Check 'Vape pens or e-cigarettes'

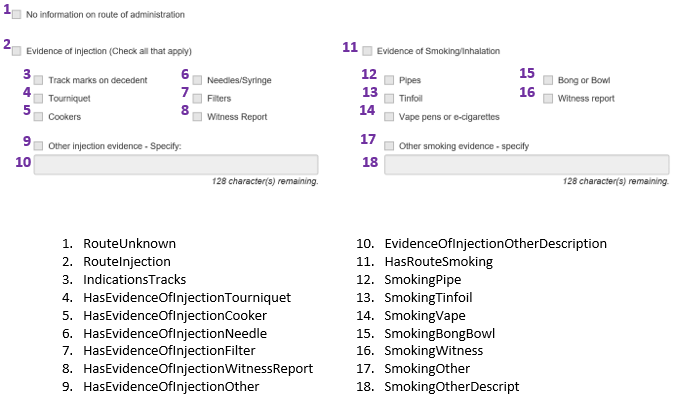tap(389, 116)
